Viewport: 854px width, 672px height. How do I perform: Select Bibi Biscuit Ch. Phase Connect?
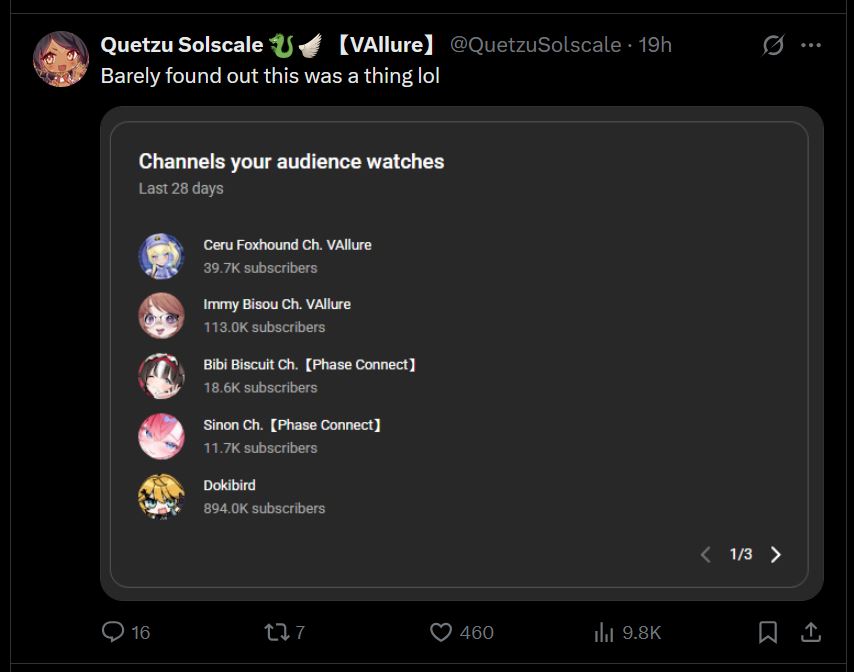tap(278, 376)
